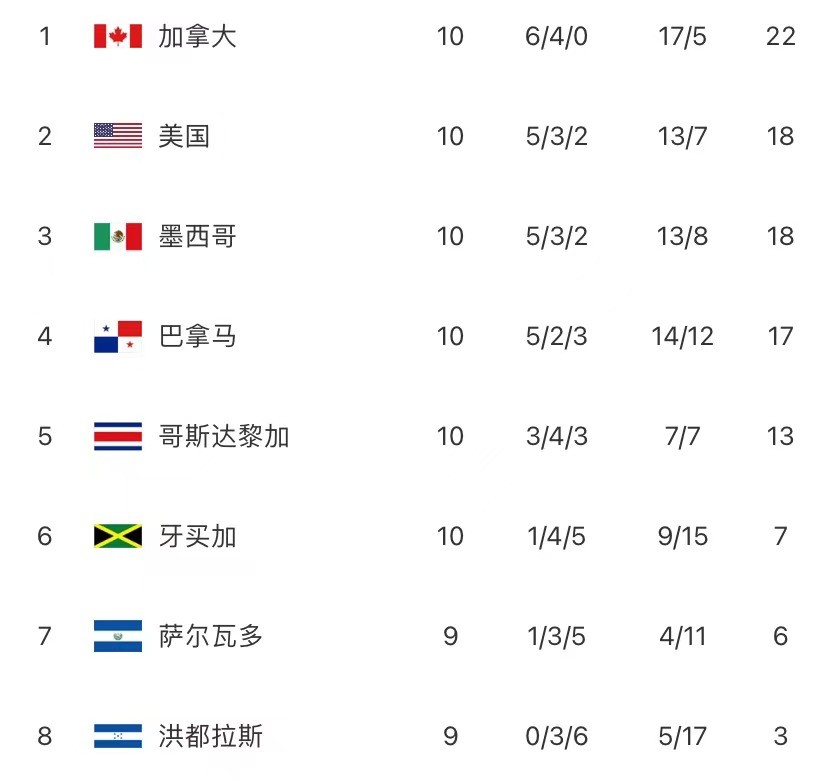828x781 pixels.
Task: Click the 14/12 goals value for Panama
Action: [682, 336]
